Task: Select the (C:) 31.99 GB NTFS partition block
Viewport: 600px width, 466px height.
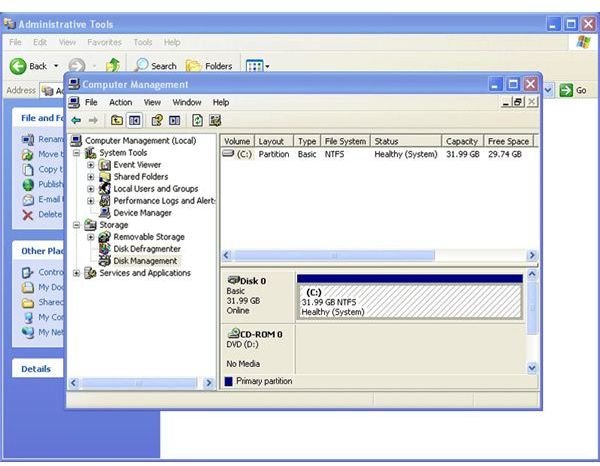Action: tap(409, 301)
